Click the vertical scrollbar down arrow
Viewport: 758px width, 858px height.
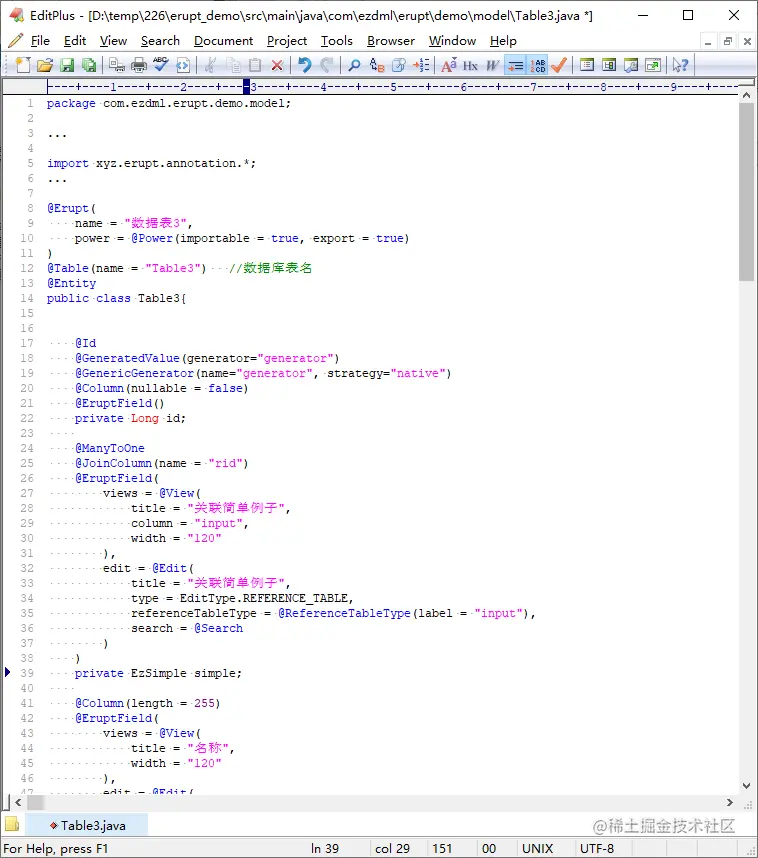pyautogui.click(x=746, y=786)
